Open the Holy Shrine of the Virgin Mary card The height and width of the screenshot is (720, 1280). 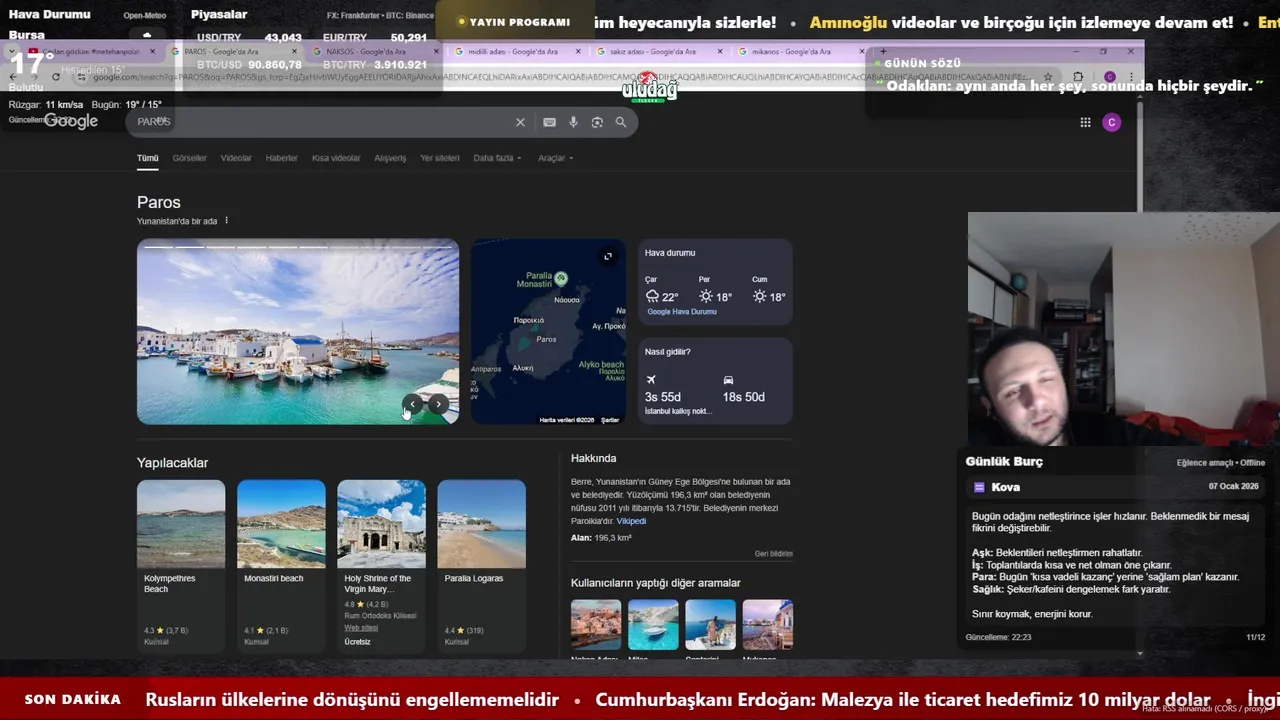click(x=381, y=565)
